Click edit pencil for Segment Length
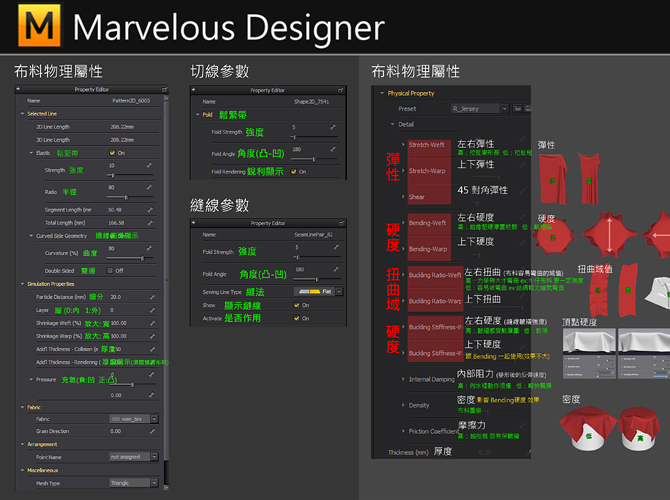 tap(150, 210)
